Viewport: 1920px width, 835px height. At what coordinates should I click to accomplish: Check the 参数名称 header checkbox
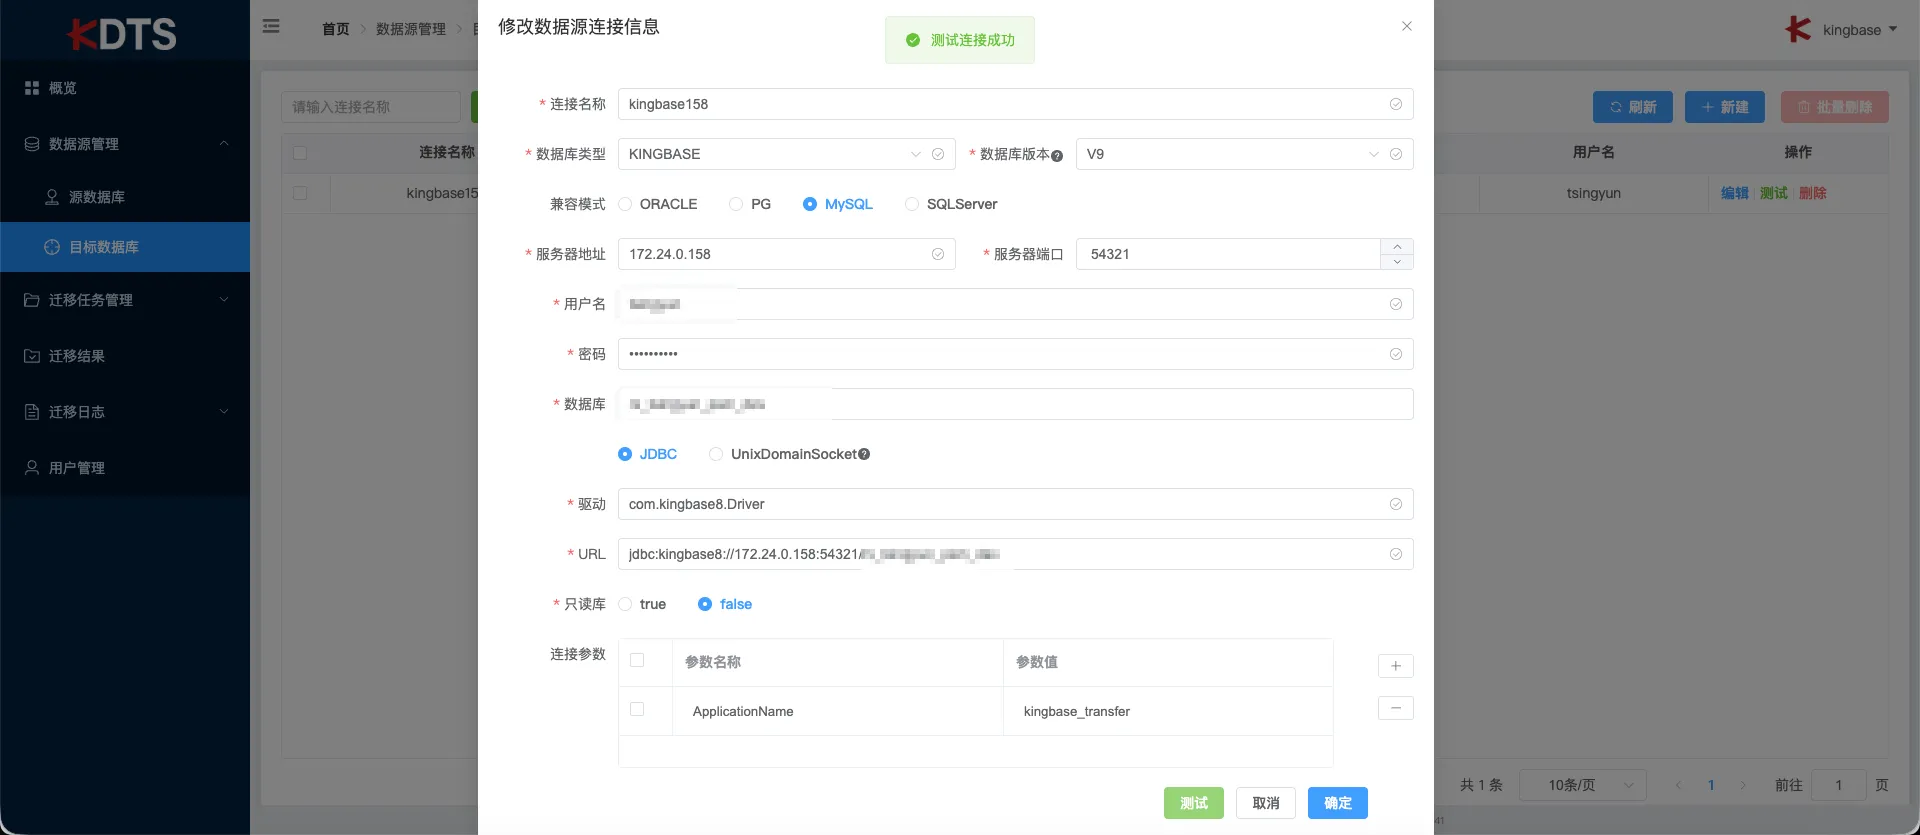coord(637,660)
